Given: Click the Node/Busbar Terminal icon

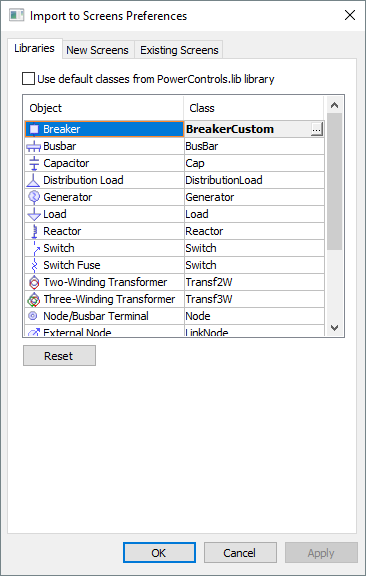Looking at the screenshot, I should click(x=33, y=316).
